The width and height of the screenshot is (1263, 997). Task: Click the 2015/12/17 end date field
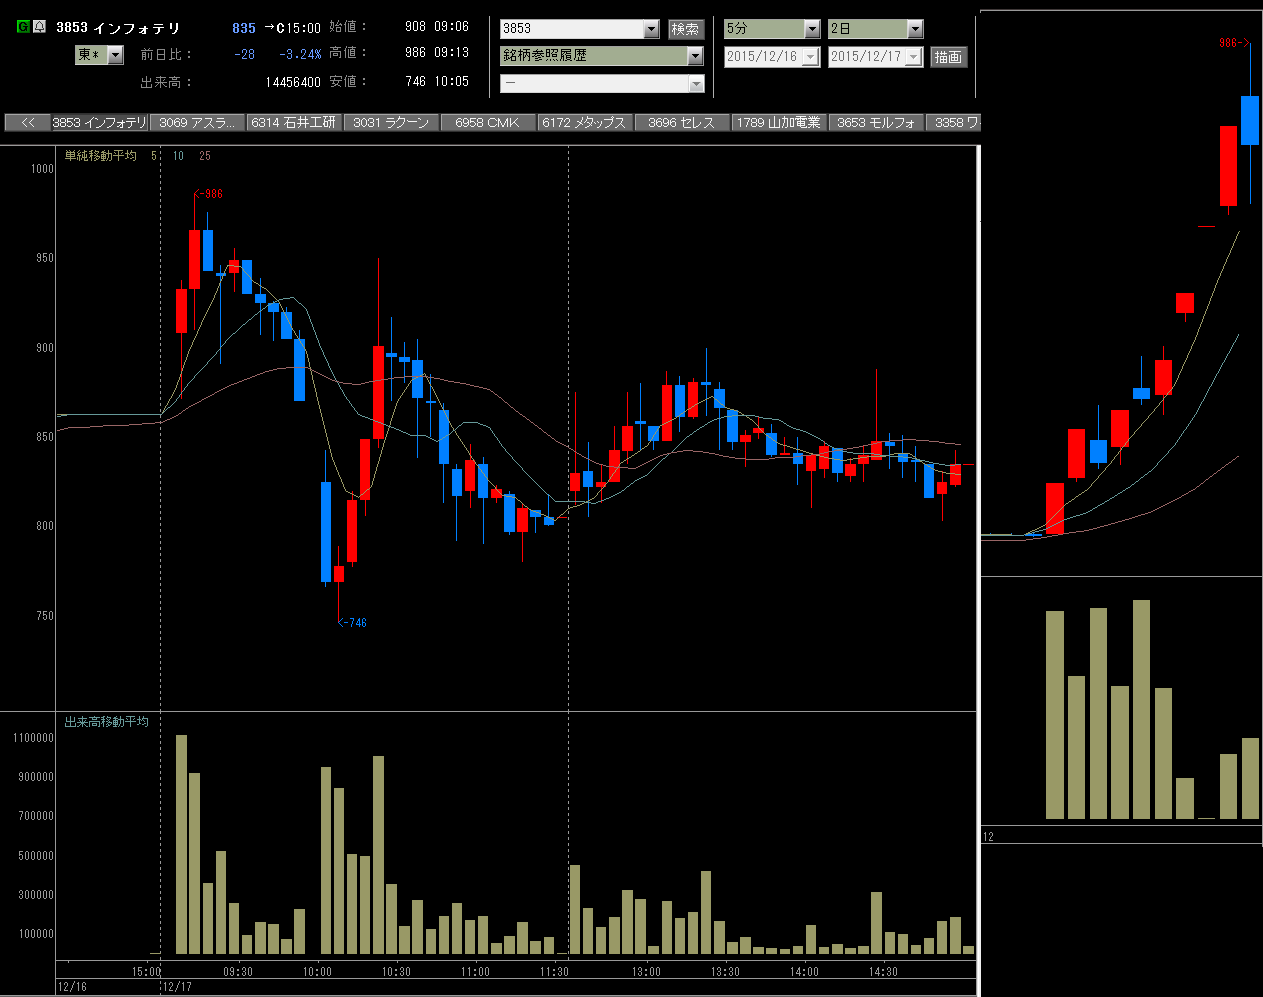(x=875, y=57)
